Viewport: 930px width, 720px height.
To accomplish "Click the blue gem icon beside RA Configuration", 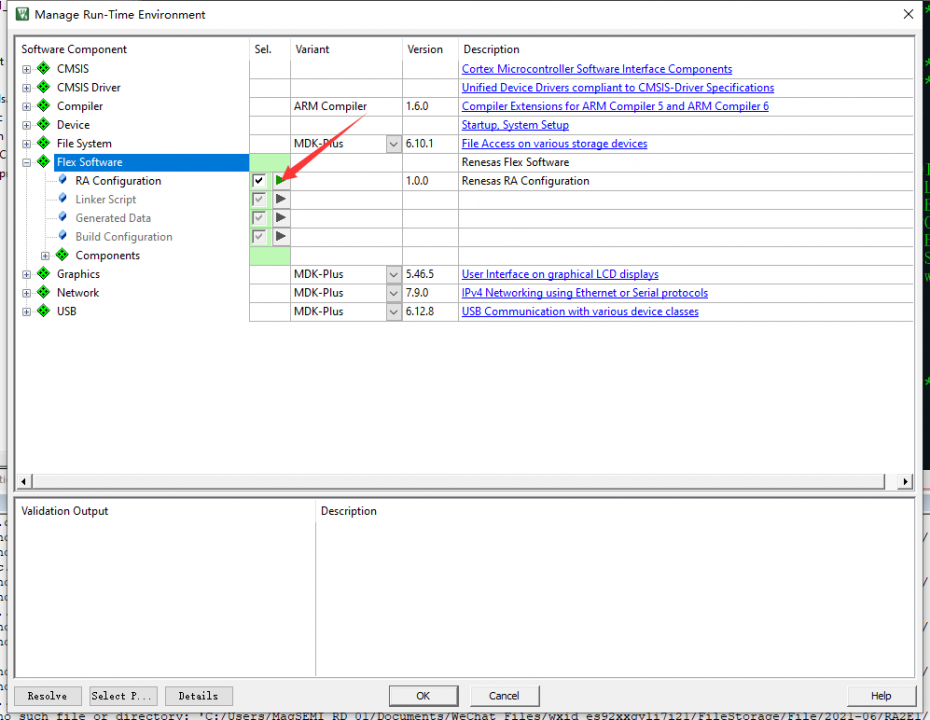I will click(x=62, y=180).
